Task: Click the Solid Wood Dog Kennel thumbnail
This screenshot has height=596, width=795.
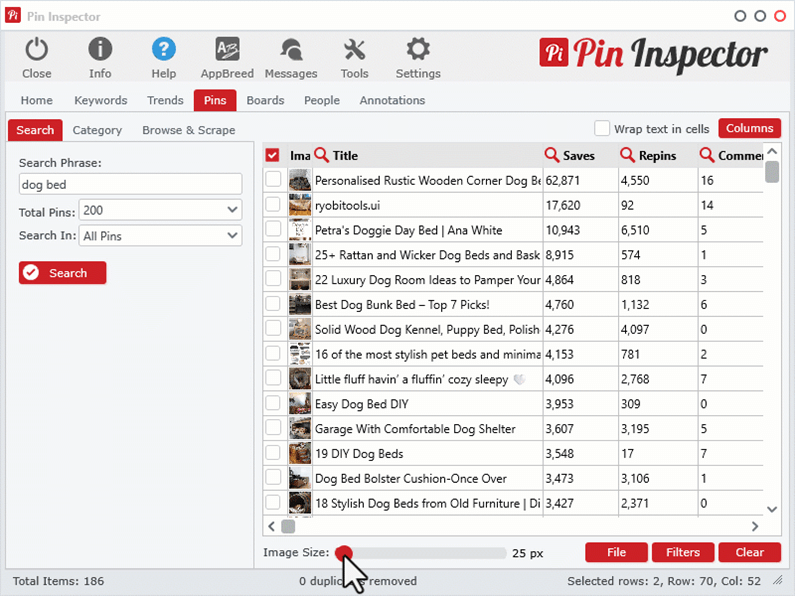Action: (x=300, y=329)
